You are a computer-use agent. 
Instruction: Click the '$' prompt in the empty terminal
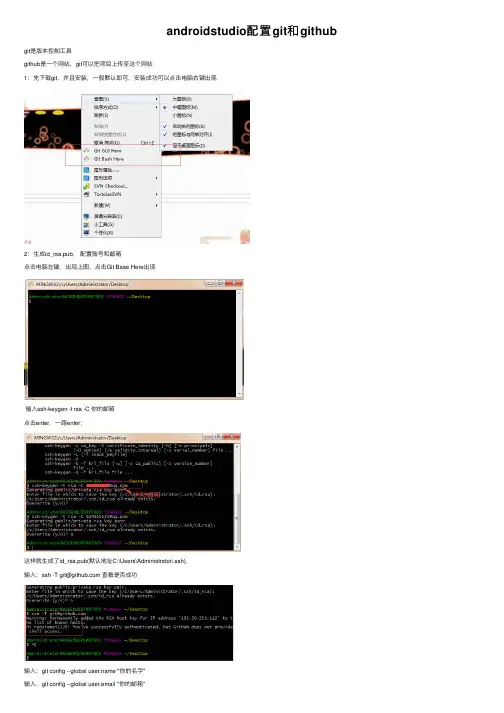pos(30,301)
